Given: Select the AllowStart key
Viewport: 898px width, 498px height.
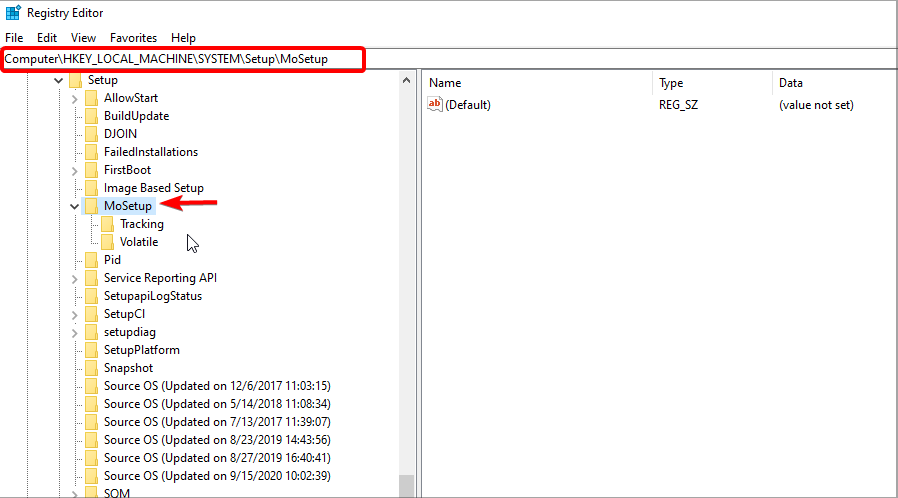Looking at the screenshot, I should click(x=131, y=98).
